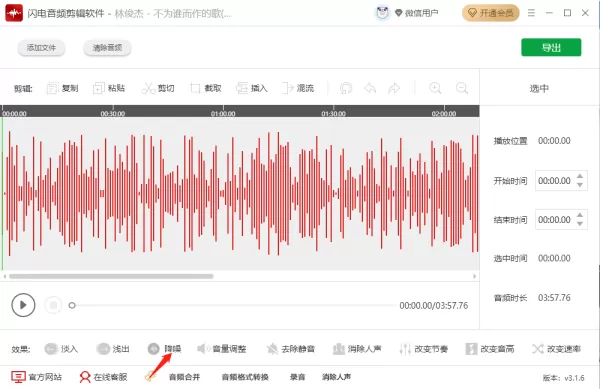This screenshot has height=389, width=600.
Task: Click the waveform scrollbar right arrow
Action: (474, 276)
